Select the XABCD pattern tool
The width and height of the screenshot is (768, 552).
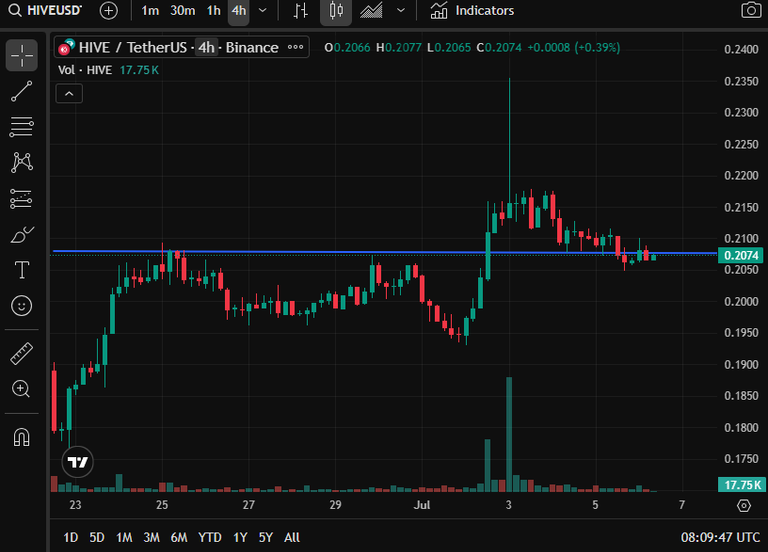[x=22, y=162]
